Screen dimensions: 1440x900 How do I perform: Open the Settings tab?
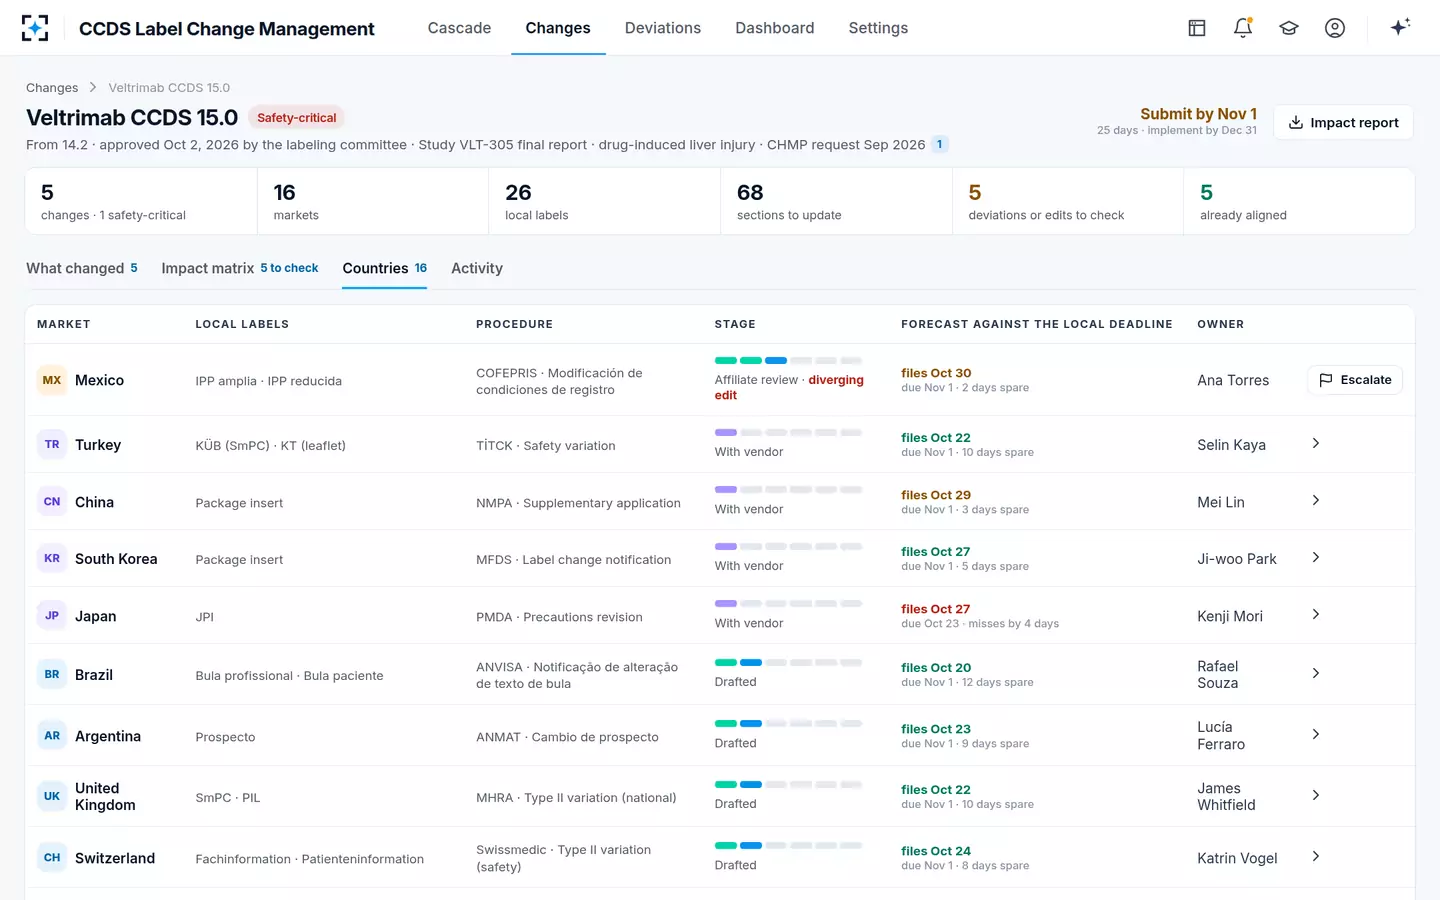(x=878, y=28)
